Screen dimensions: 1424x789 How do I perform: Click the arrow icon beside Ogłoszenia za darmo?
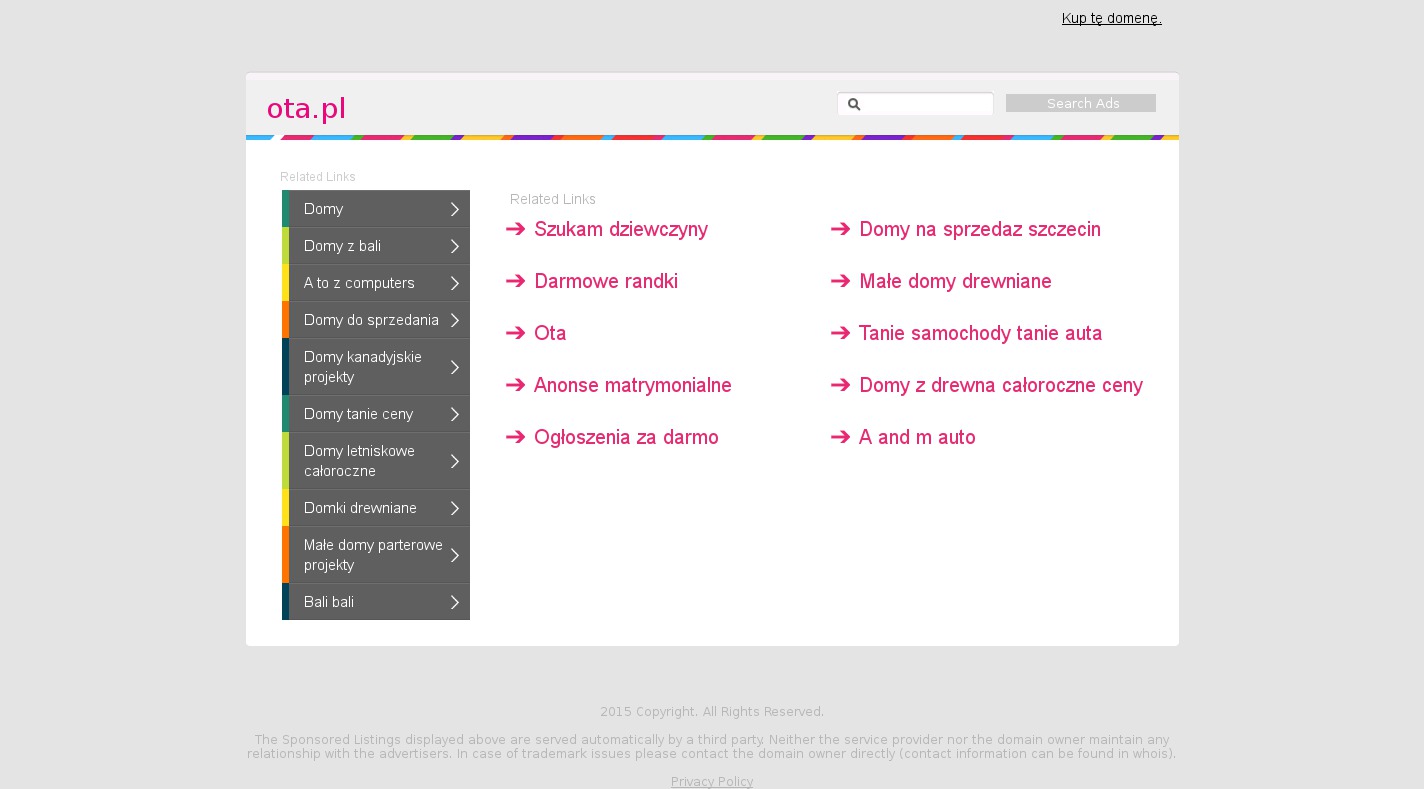(x=516, y=437)
